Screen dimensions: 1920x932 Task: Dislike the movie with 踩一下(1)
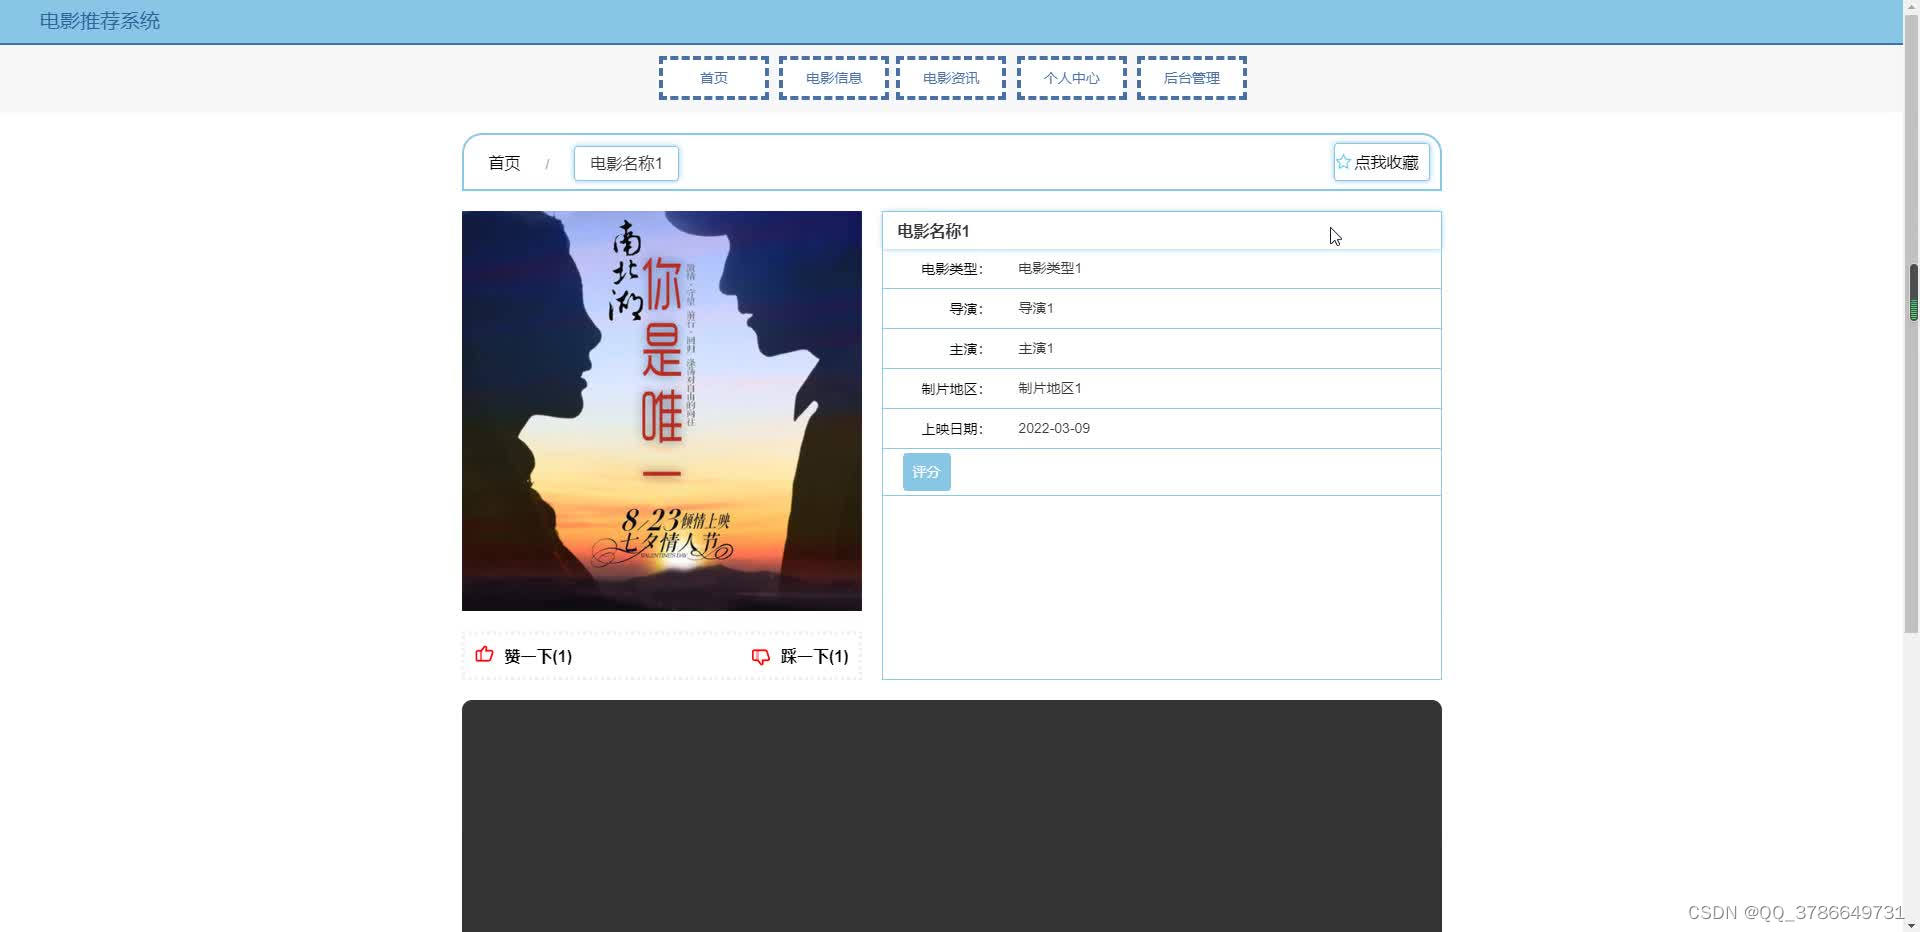tap(800, 656)
